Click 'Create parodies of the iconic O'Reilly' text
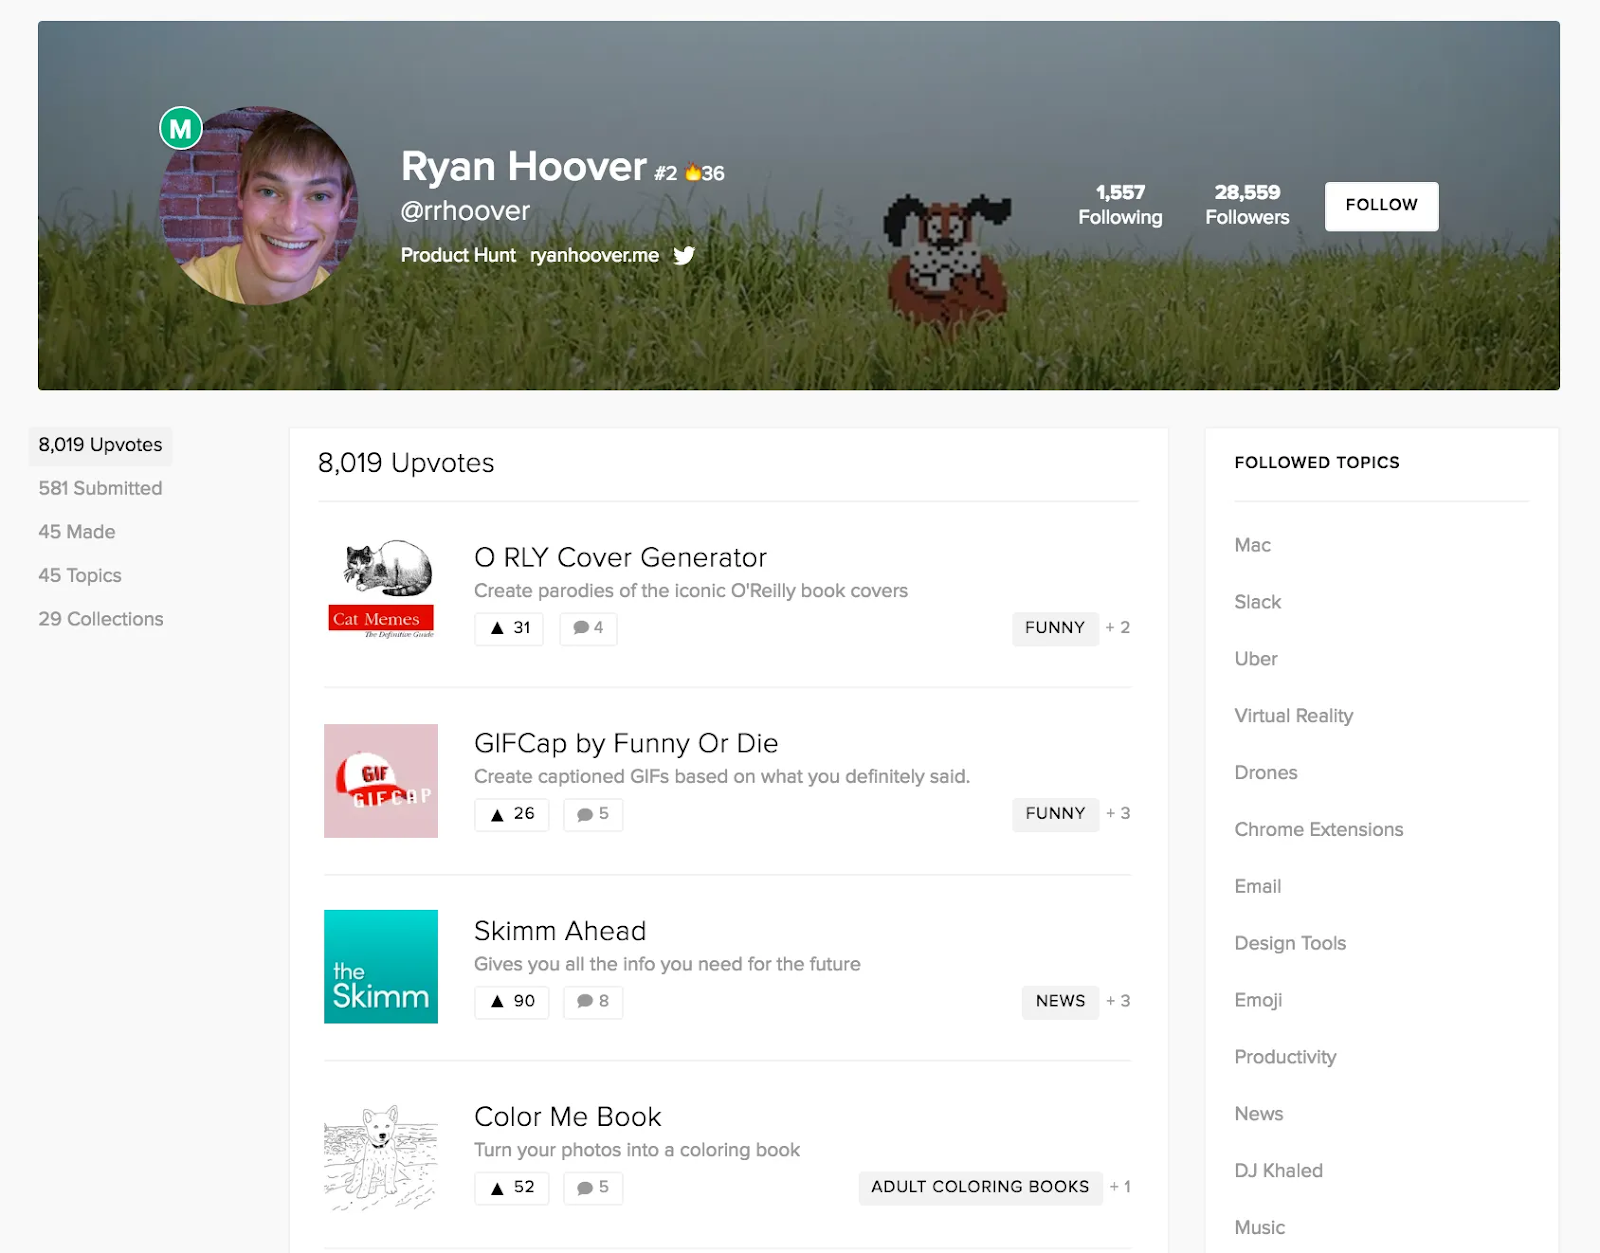Viewport: 1600px width, 1253px height. 691,591
